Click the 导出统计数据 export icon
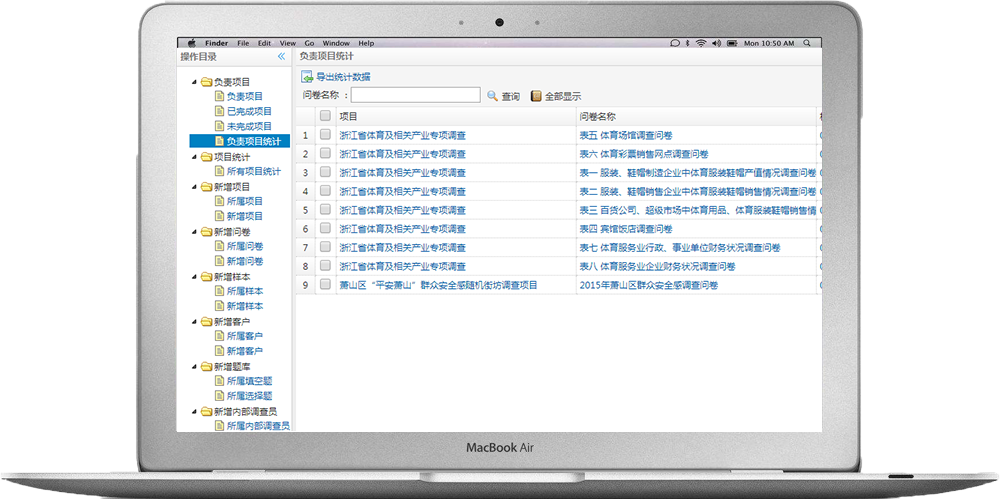 [308, 77]
